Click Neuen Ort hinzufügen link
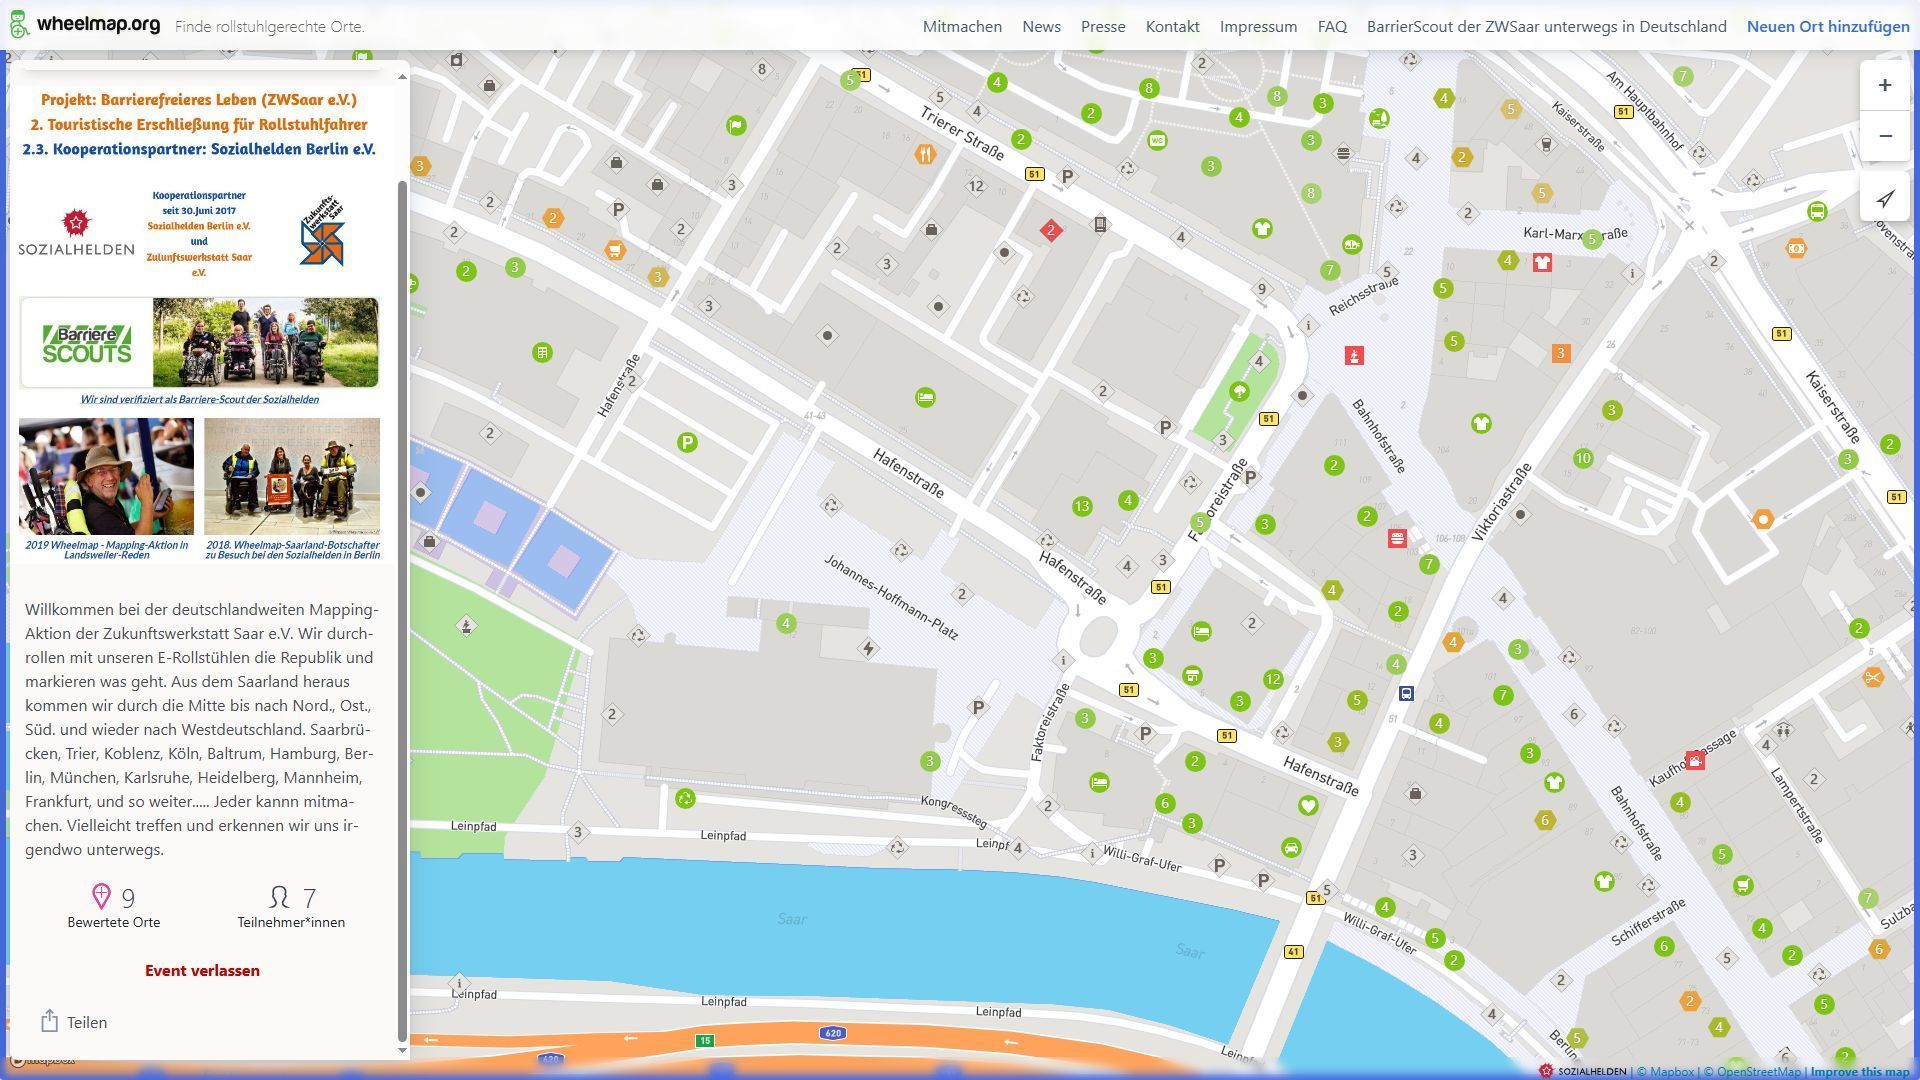Image resolution: width=1920 pixels, height=1080 pixels. point(1827,27)
